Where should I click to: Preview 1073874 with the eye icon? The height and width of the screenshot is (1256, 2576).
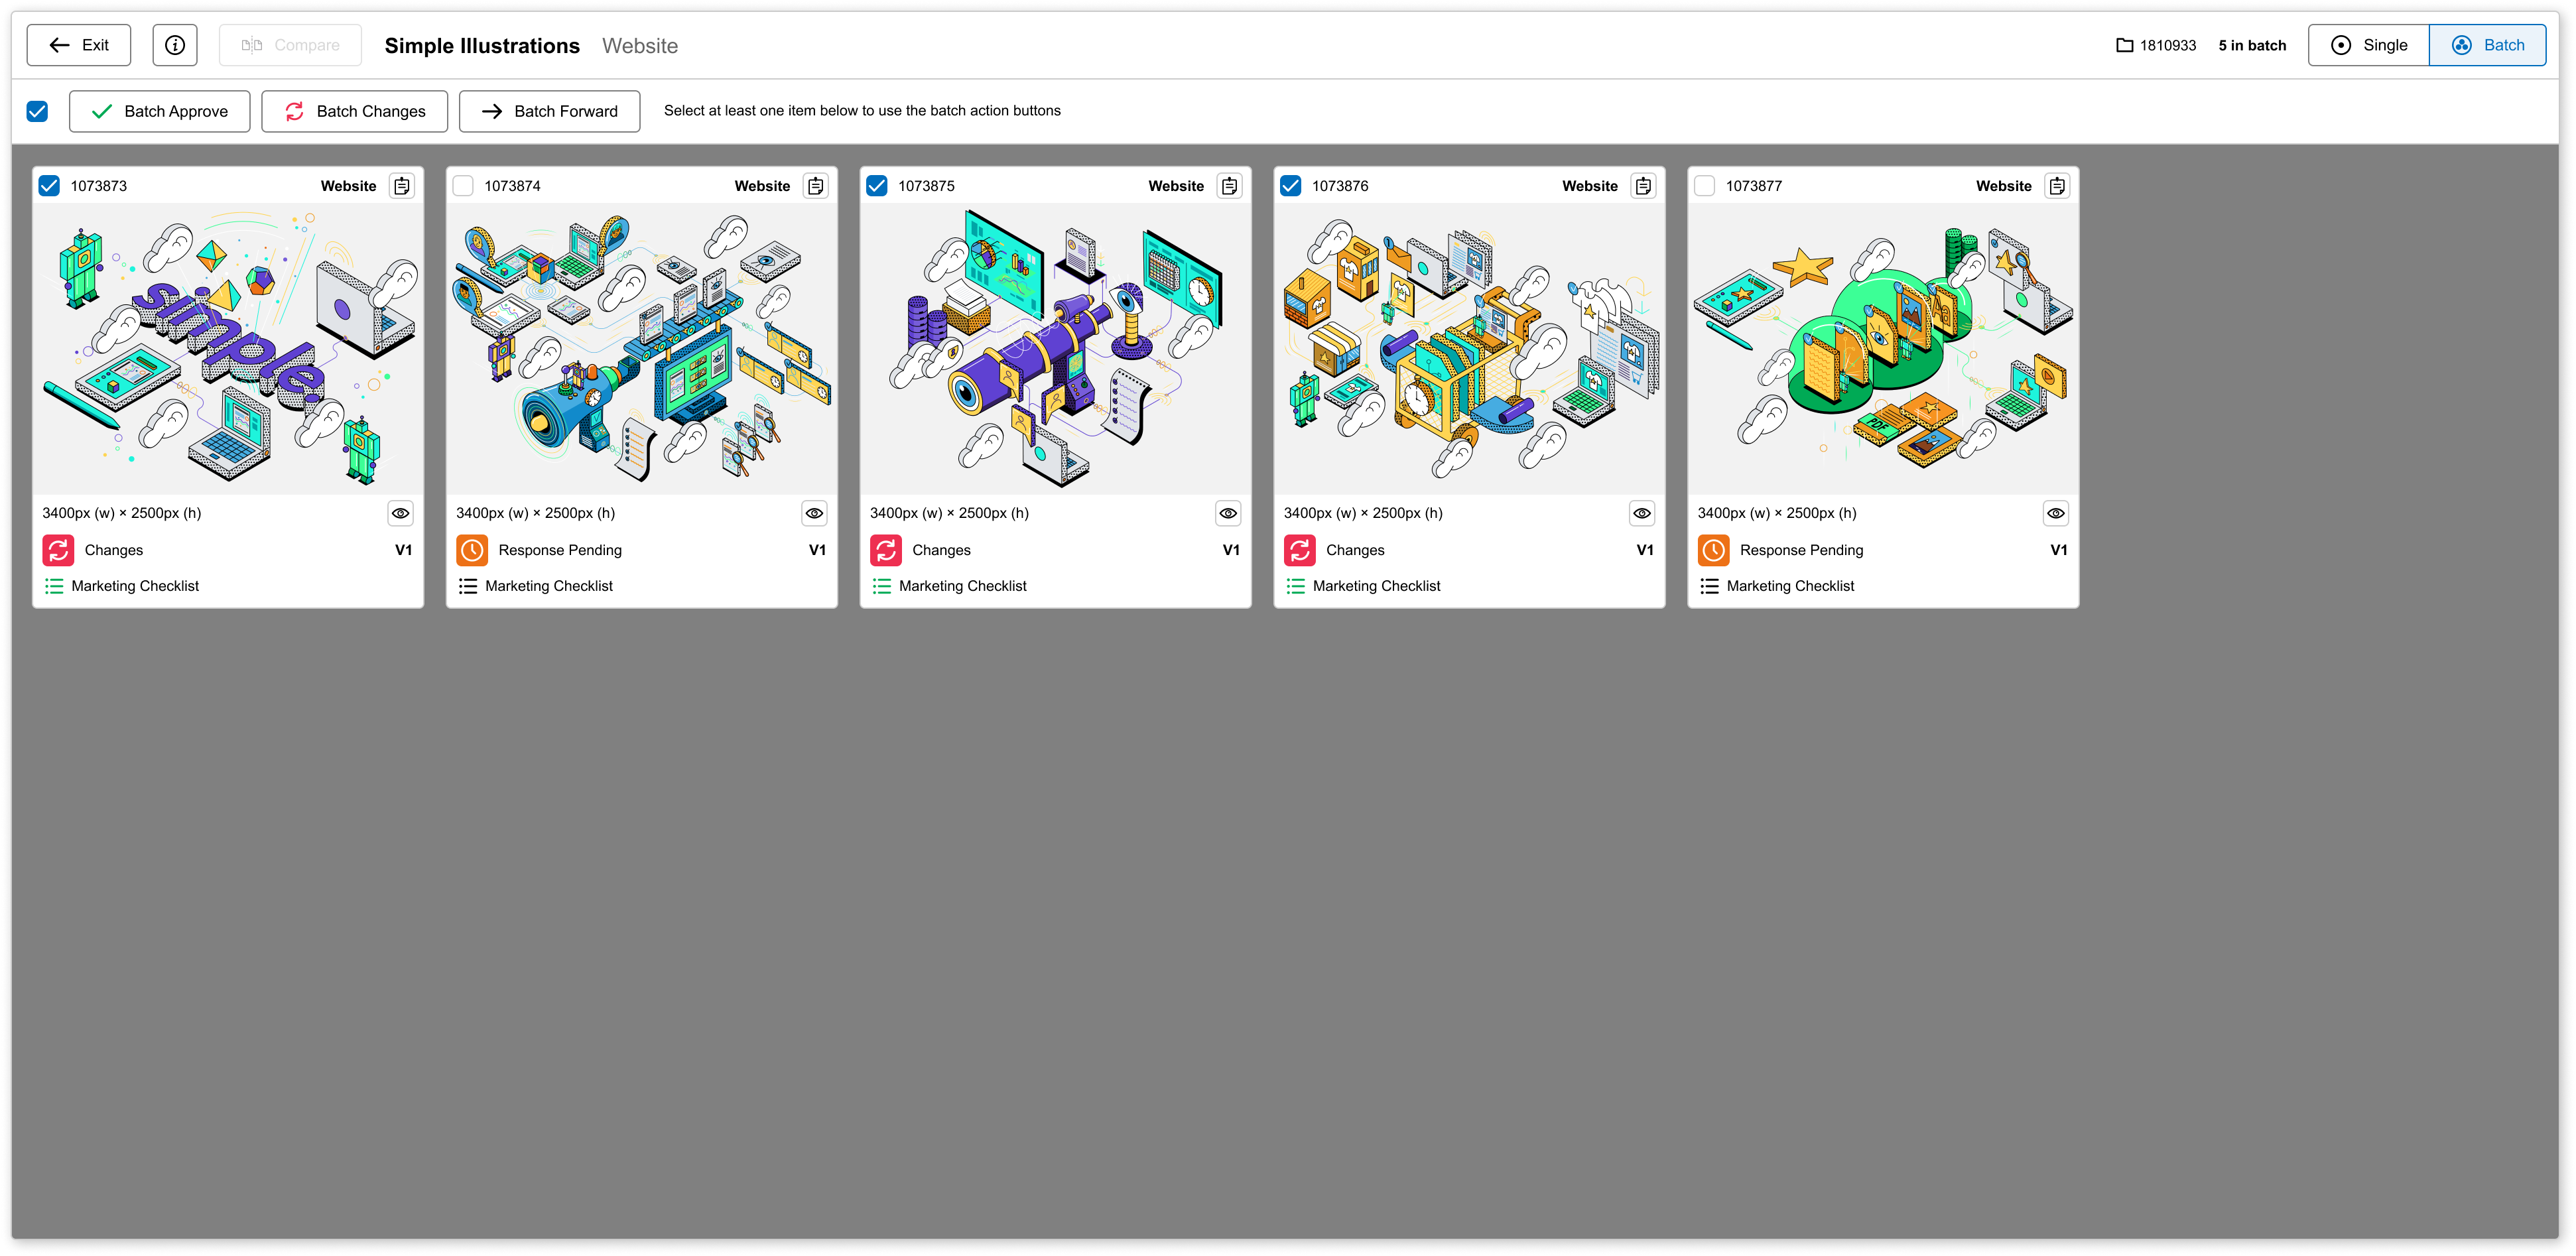(814, 513)
